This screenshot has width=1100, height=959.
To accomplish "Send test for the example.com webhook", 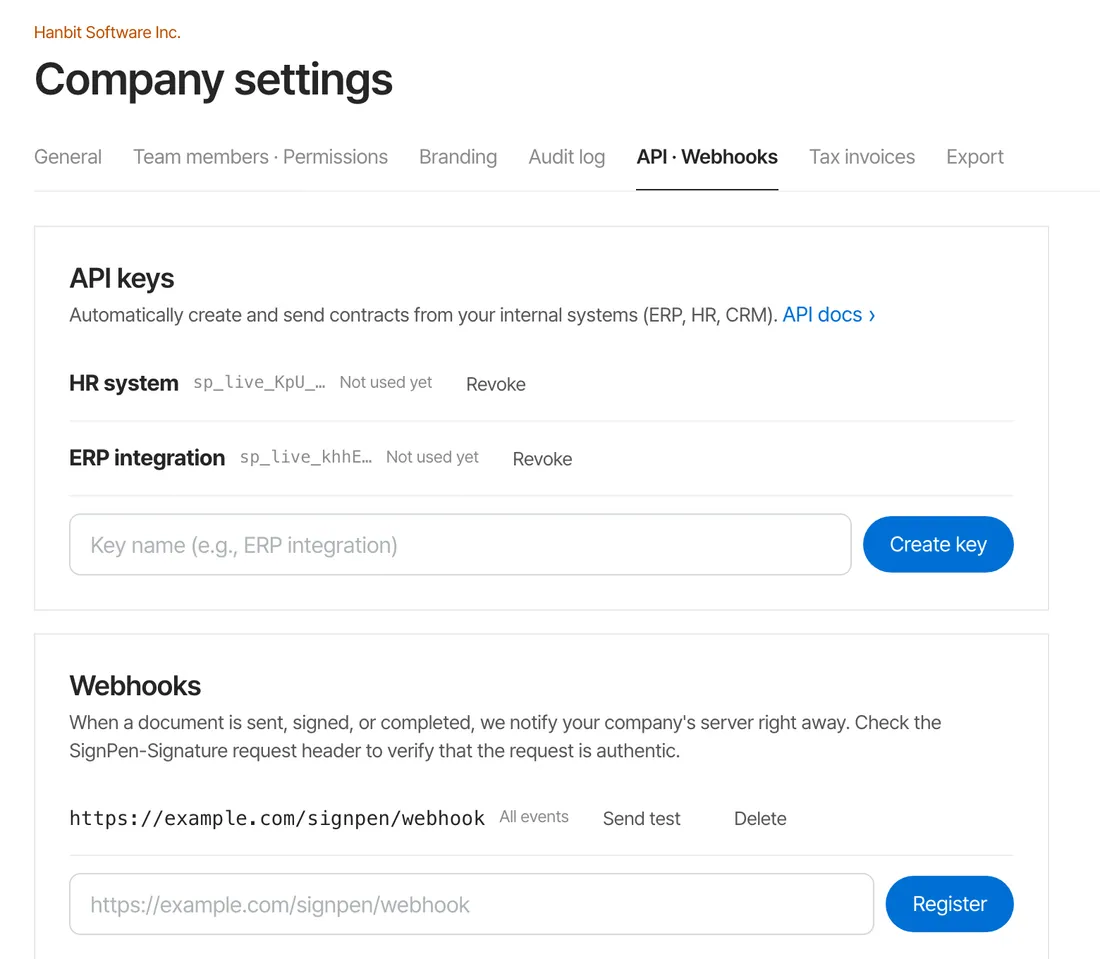I will [x=642, y=819].
